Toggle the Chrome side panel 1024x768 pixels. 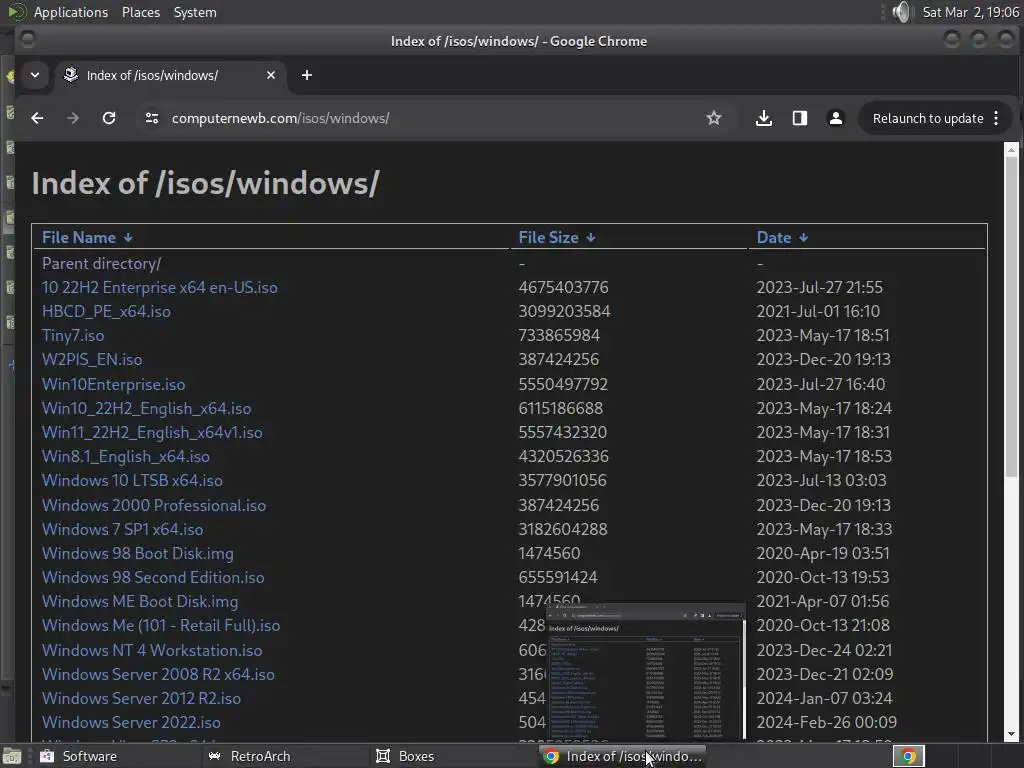[799, 118]
